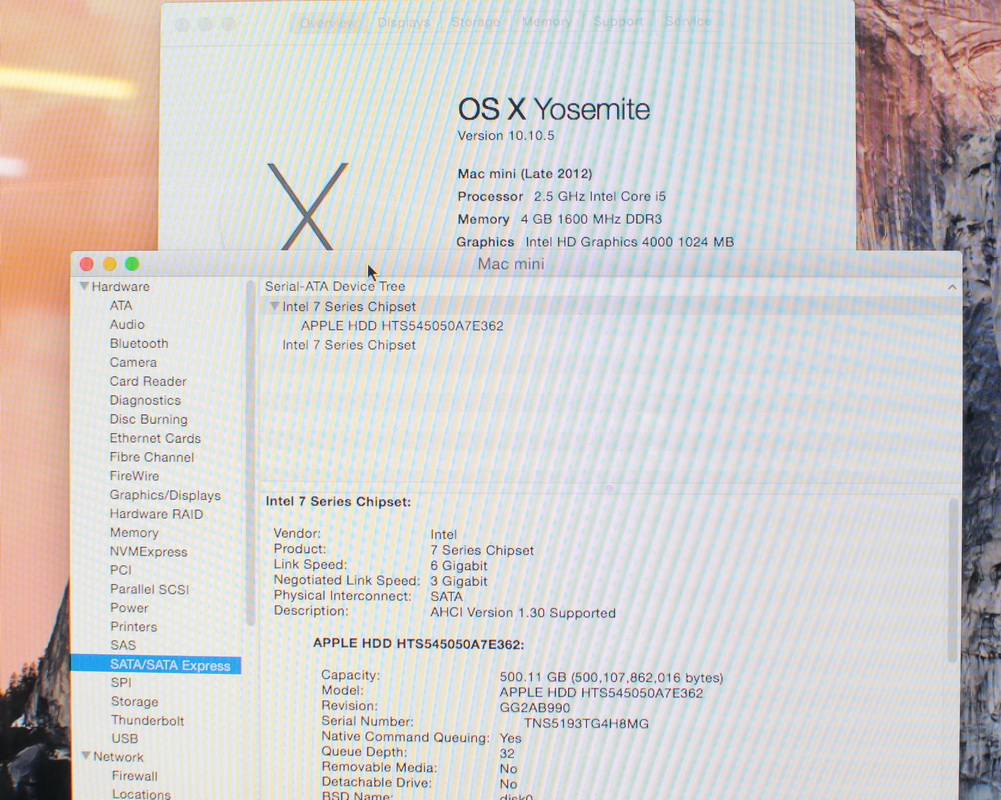Open Memory tab in About This Mac

pyautogui.click(x=546, y=22)
